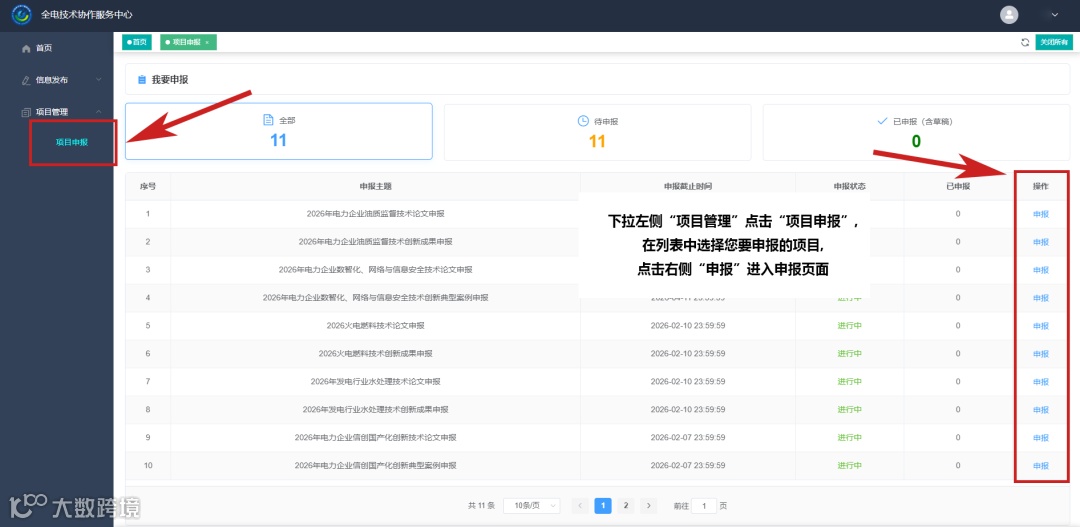Click topic 2026年电力企业信创国产化创新技术论文申报
1080x527 pixels.
point(375,437)
